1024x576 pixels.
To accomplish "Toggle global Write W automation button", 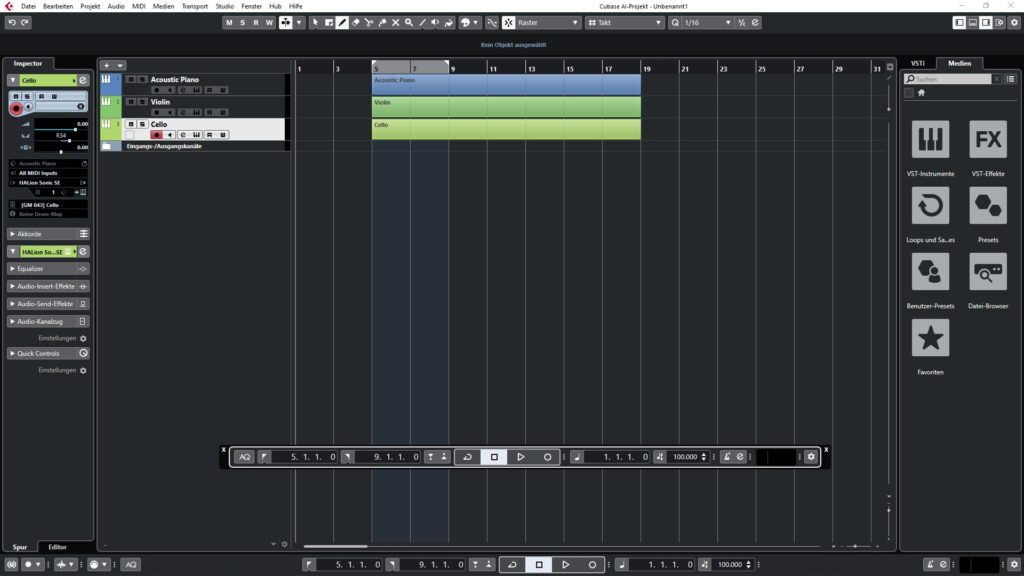I will tap(269, 23).
